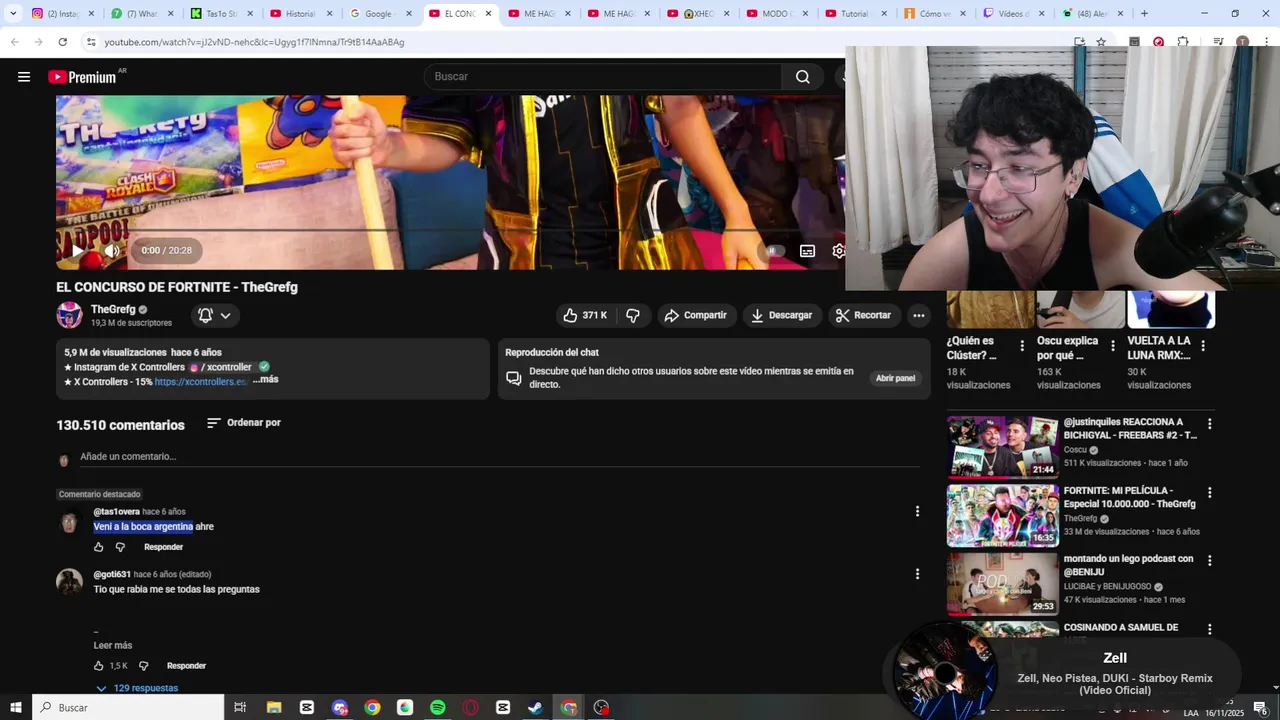This screenshot has height=720, width=1280.
Task: Reply to the @goti631 comment
Action: tap(186, 666)
